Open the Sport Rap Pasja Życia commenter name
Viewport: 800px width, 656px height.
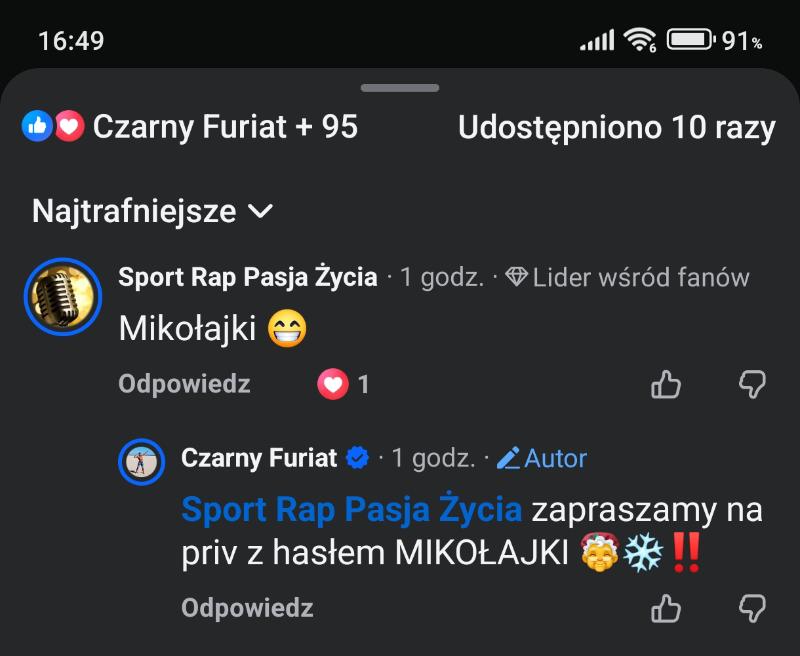[x=248, y=277]
